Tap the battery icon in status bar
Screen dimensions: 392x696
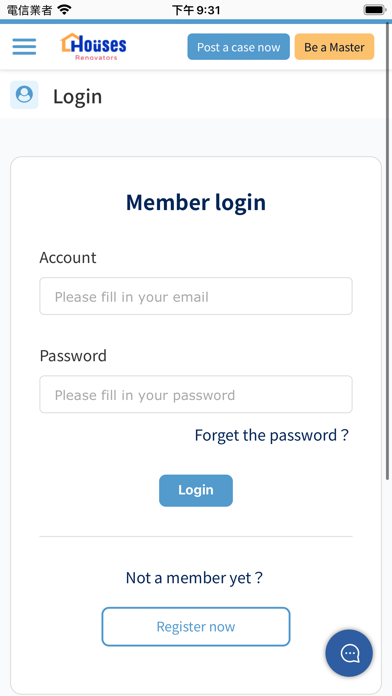(375, 10)
